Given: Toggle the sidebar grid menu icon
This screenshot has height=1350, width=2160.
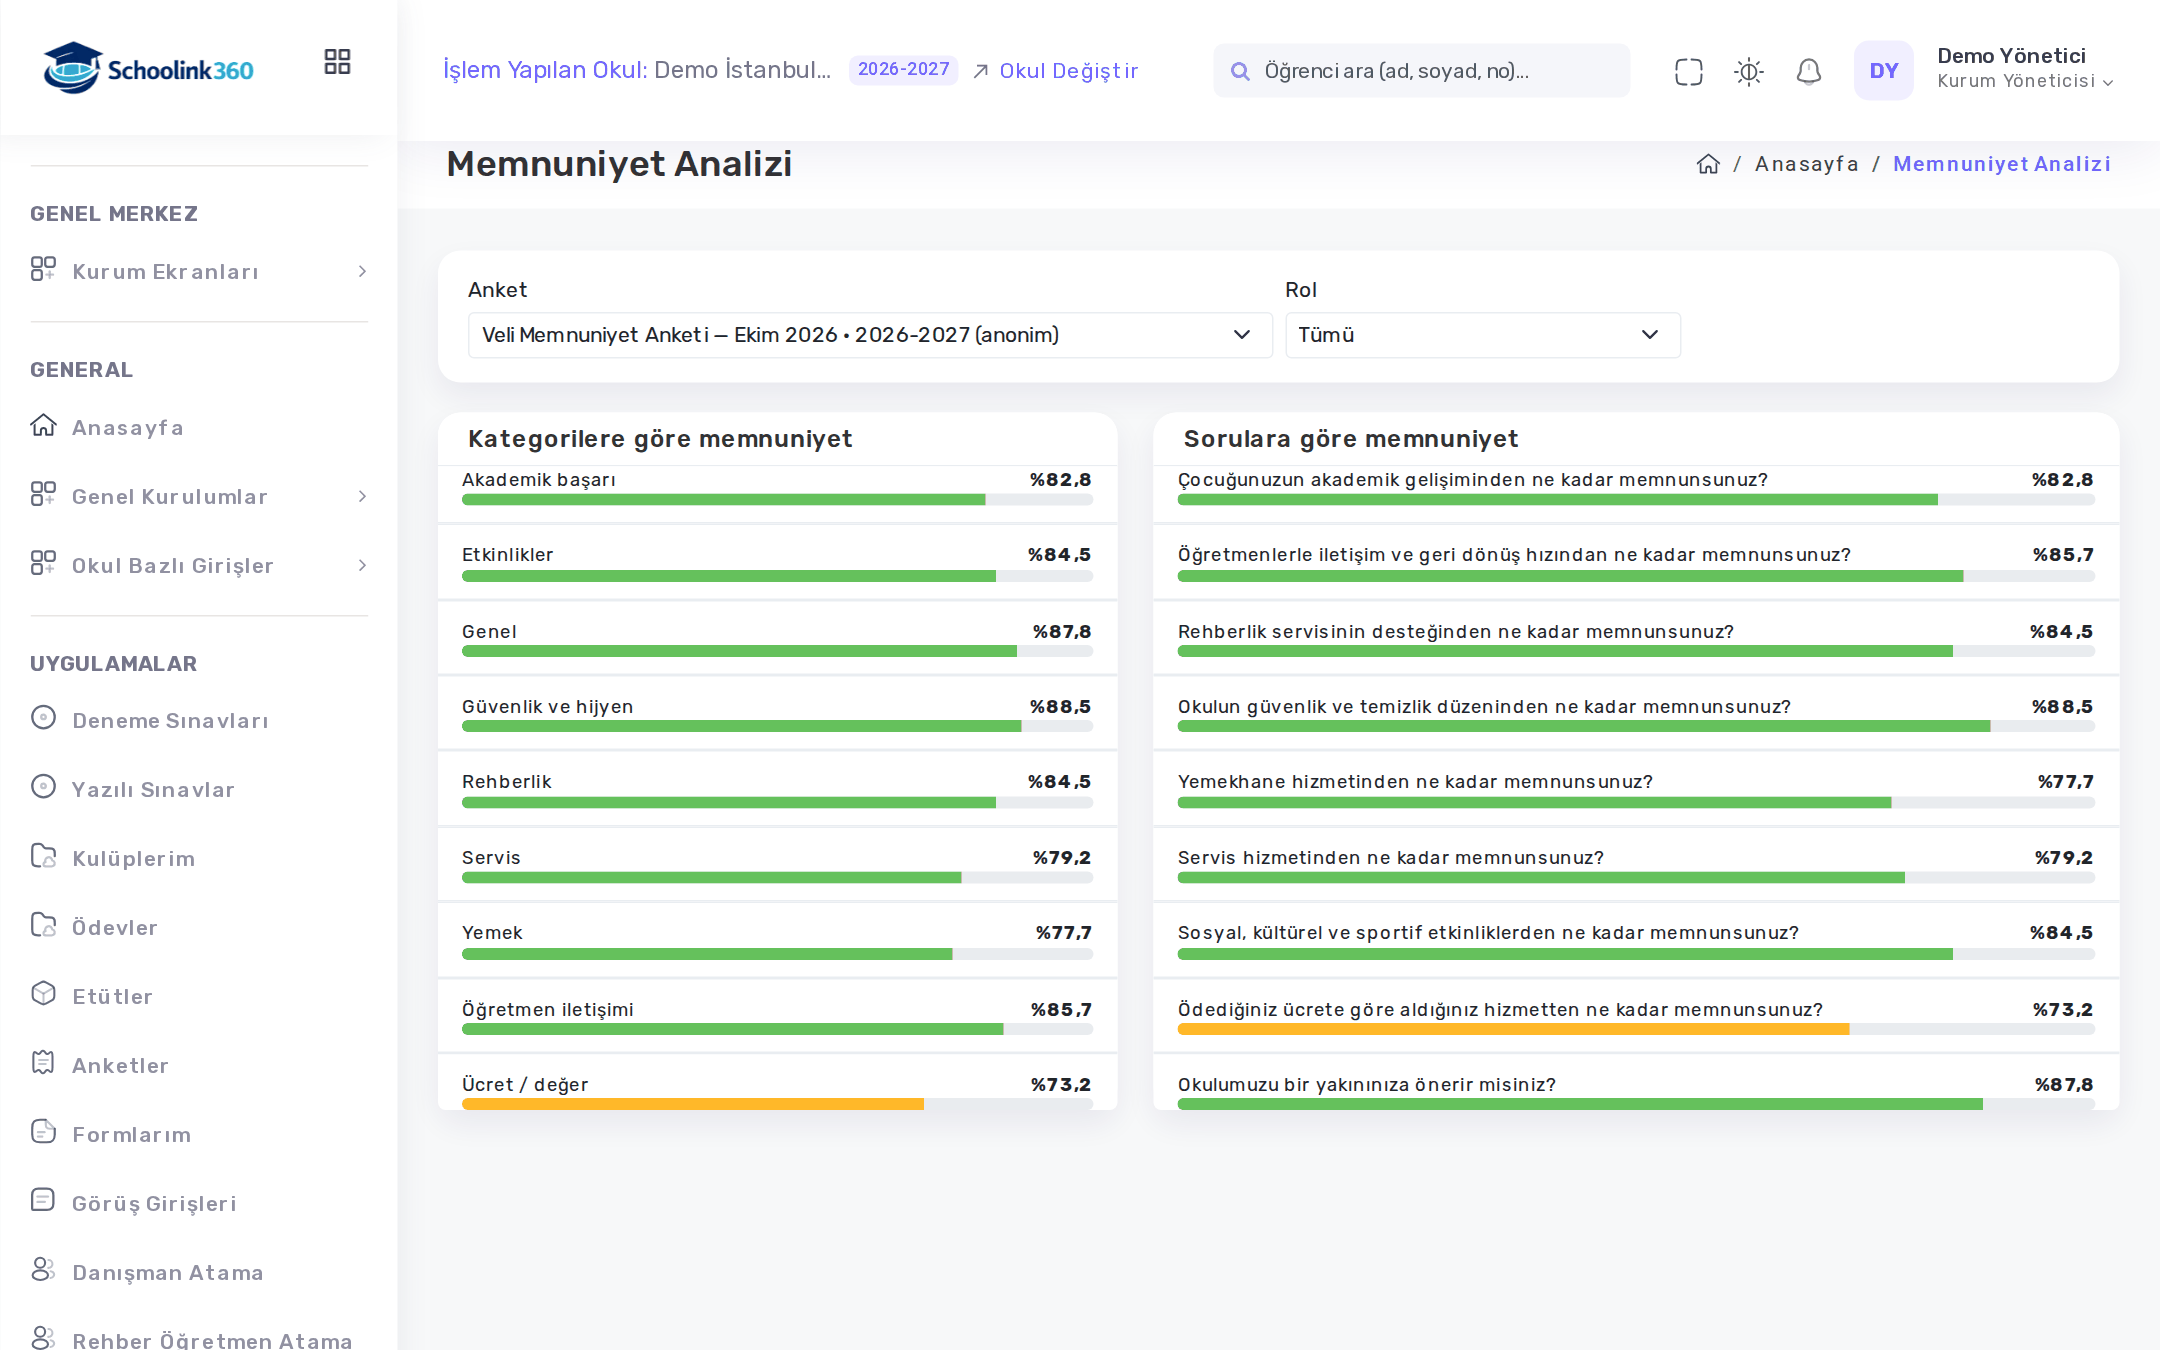Looking at the screenshot, I should (x=337, y=62).
